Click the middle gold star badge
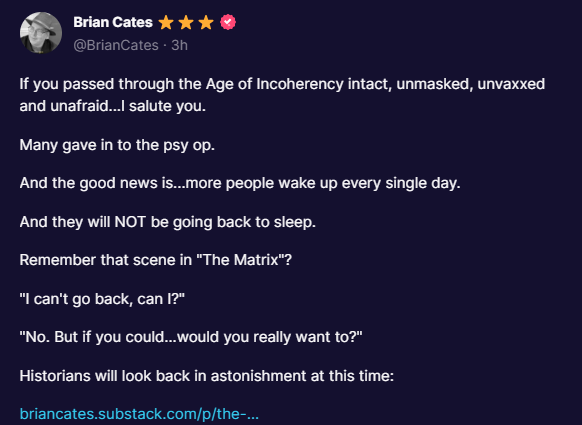The height and width of the screenshot is (425, 582). pyautogui.click(x=186, y=23)
